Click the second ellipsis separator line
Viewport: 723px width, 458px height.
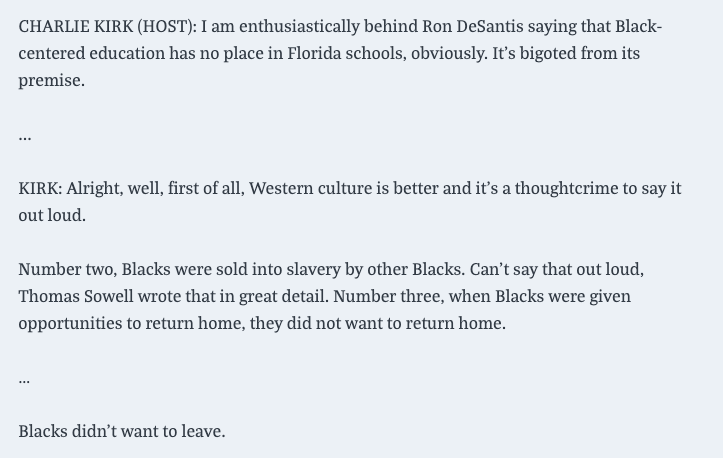25,378
